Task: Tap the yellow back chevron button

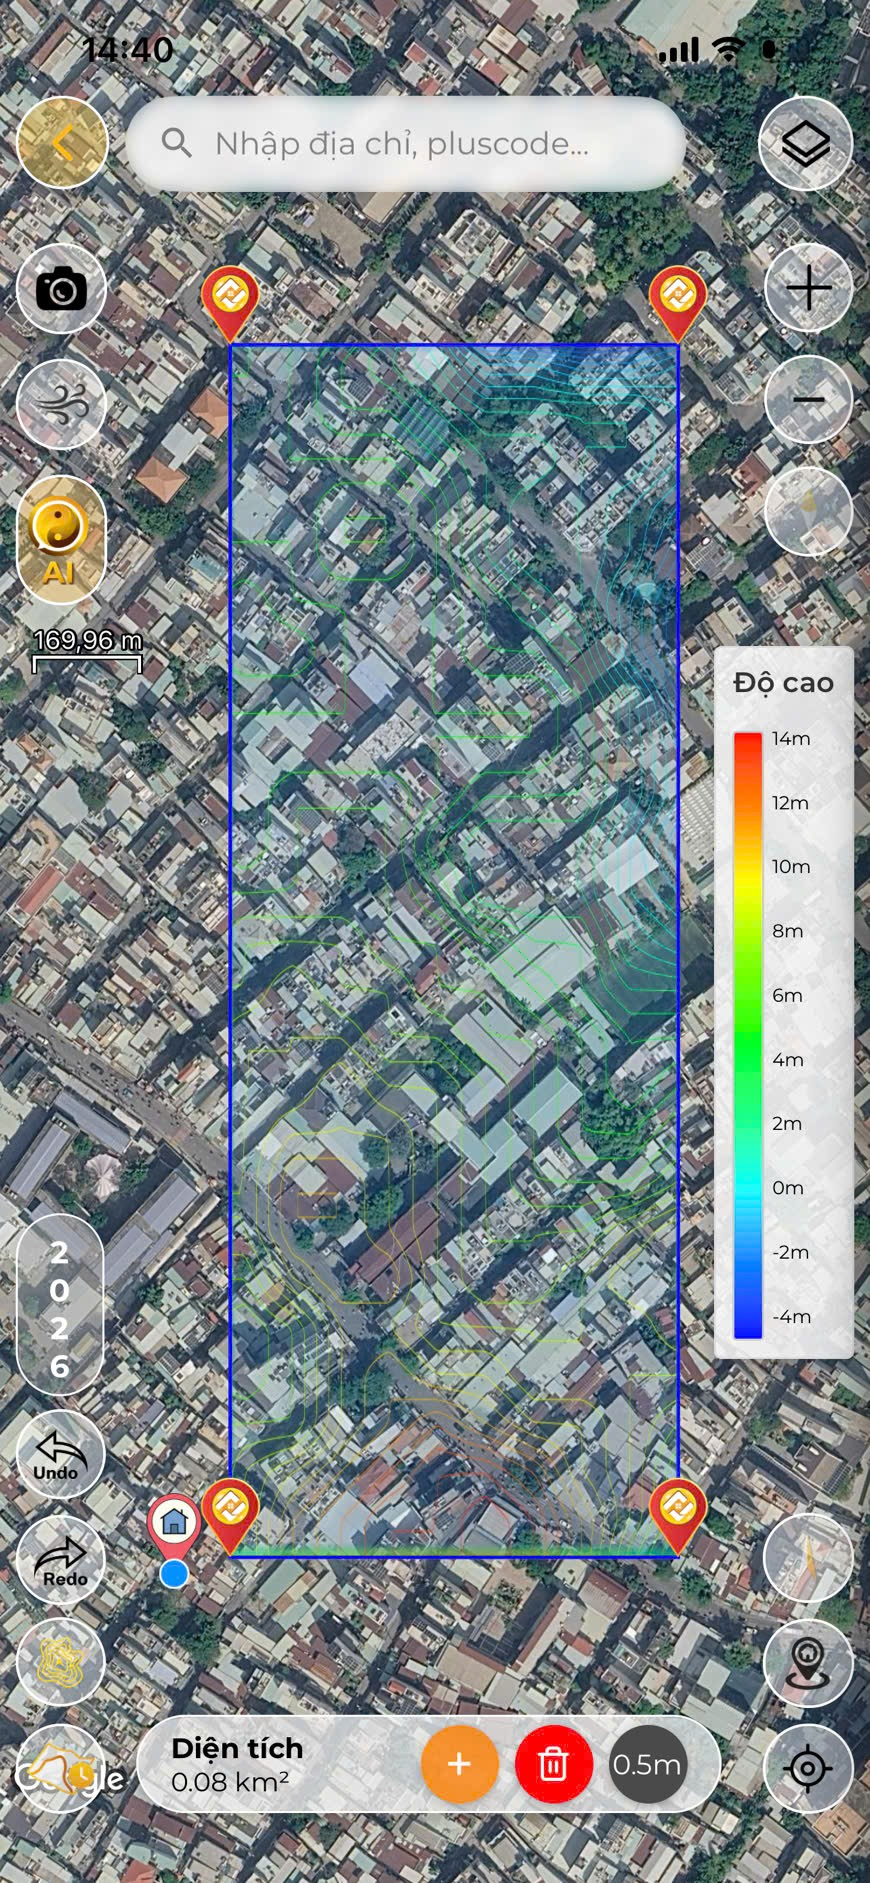Action: (x=62, y=144)
